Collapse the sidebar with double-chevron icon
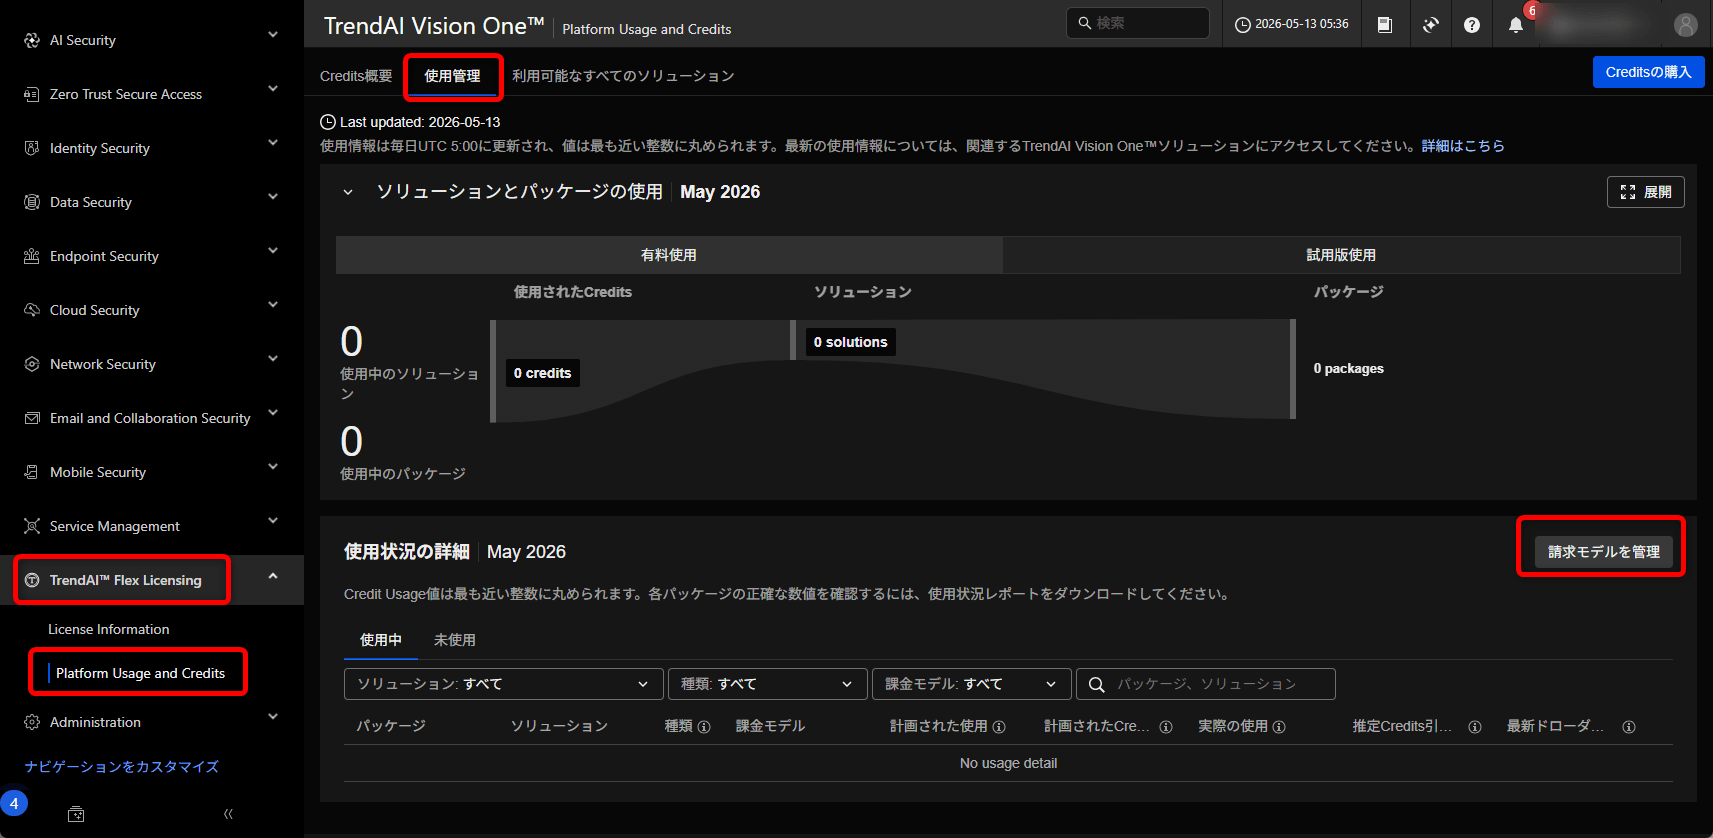This screenshot has height=838, width=1713. pos(228,814)
